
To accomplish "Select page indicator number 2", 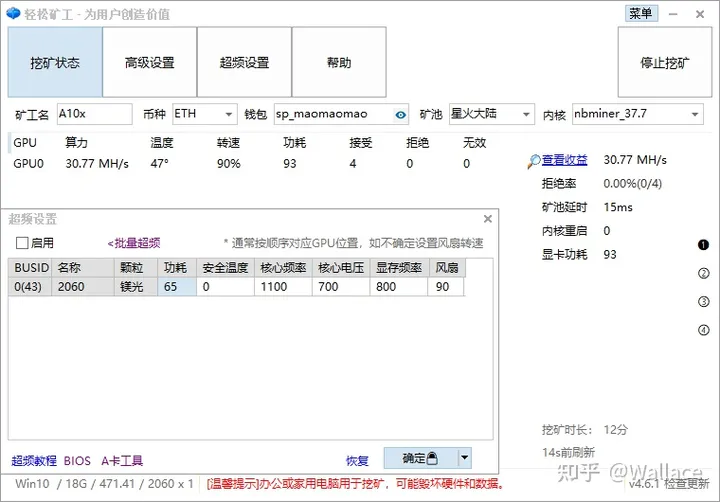I will tap(703, 273).
